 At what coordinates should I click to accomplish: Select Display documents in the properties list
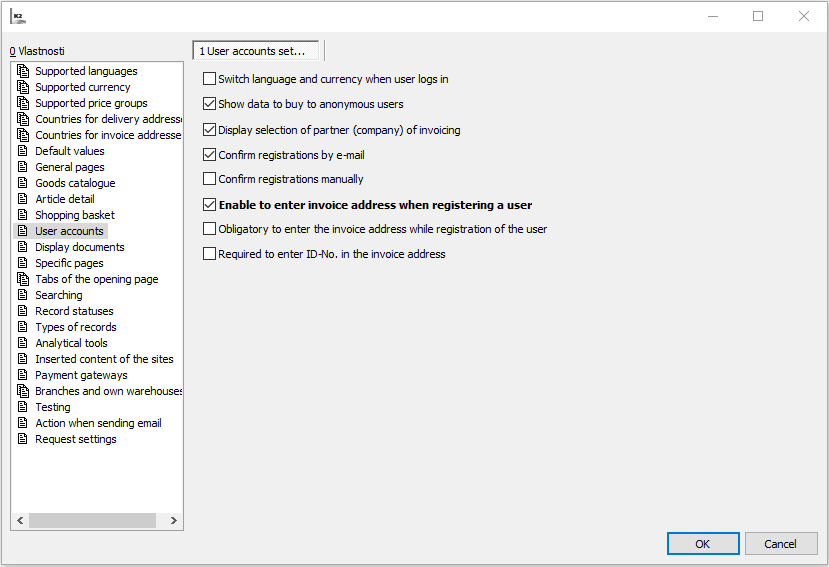coord(79,247)
